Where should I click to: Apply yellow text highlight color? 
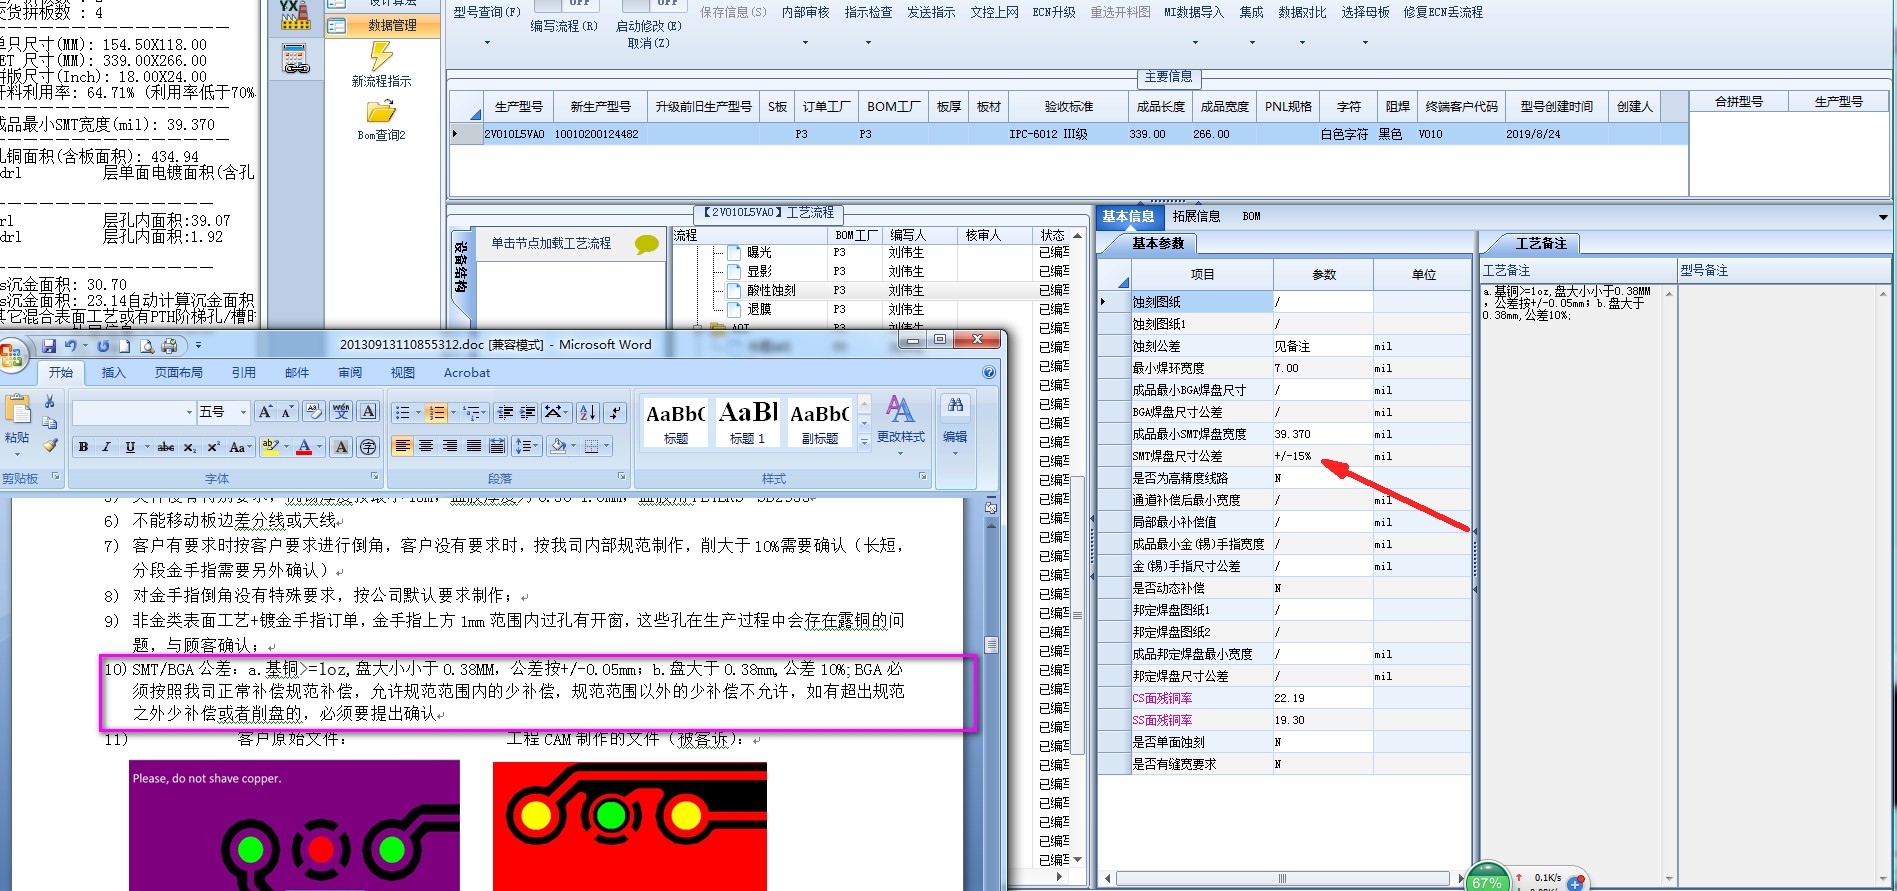[x=269, y=446]
